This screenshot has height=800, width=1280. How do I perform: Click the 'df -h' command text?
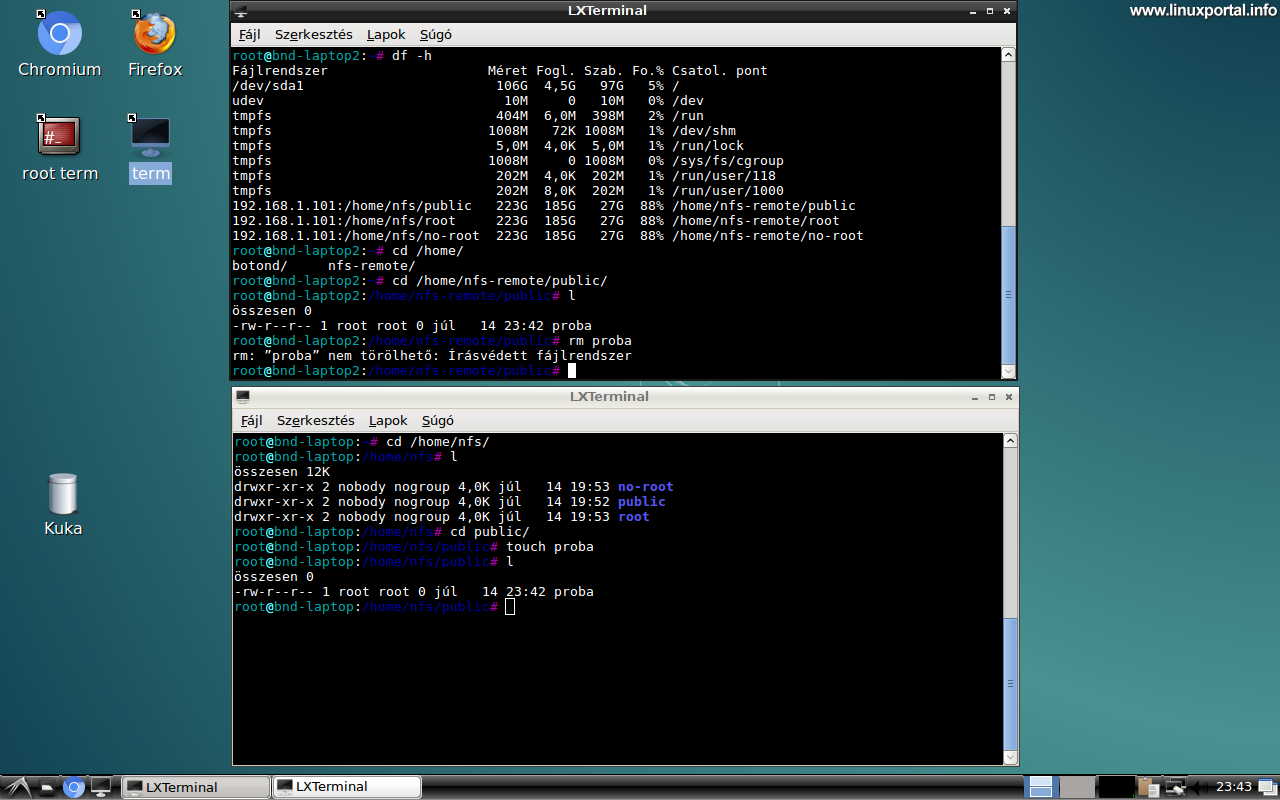[412, 56]
